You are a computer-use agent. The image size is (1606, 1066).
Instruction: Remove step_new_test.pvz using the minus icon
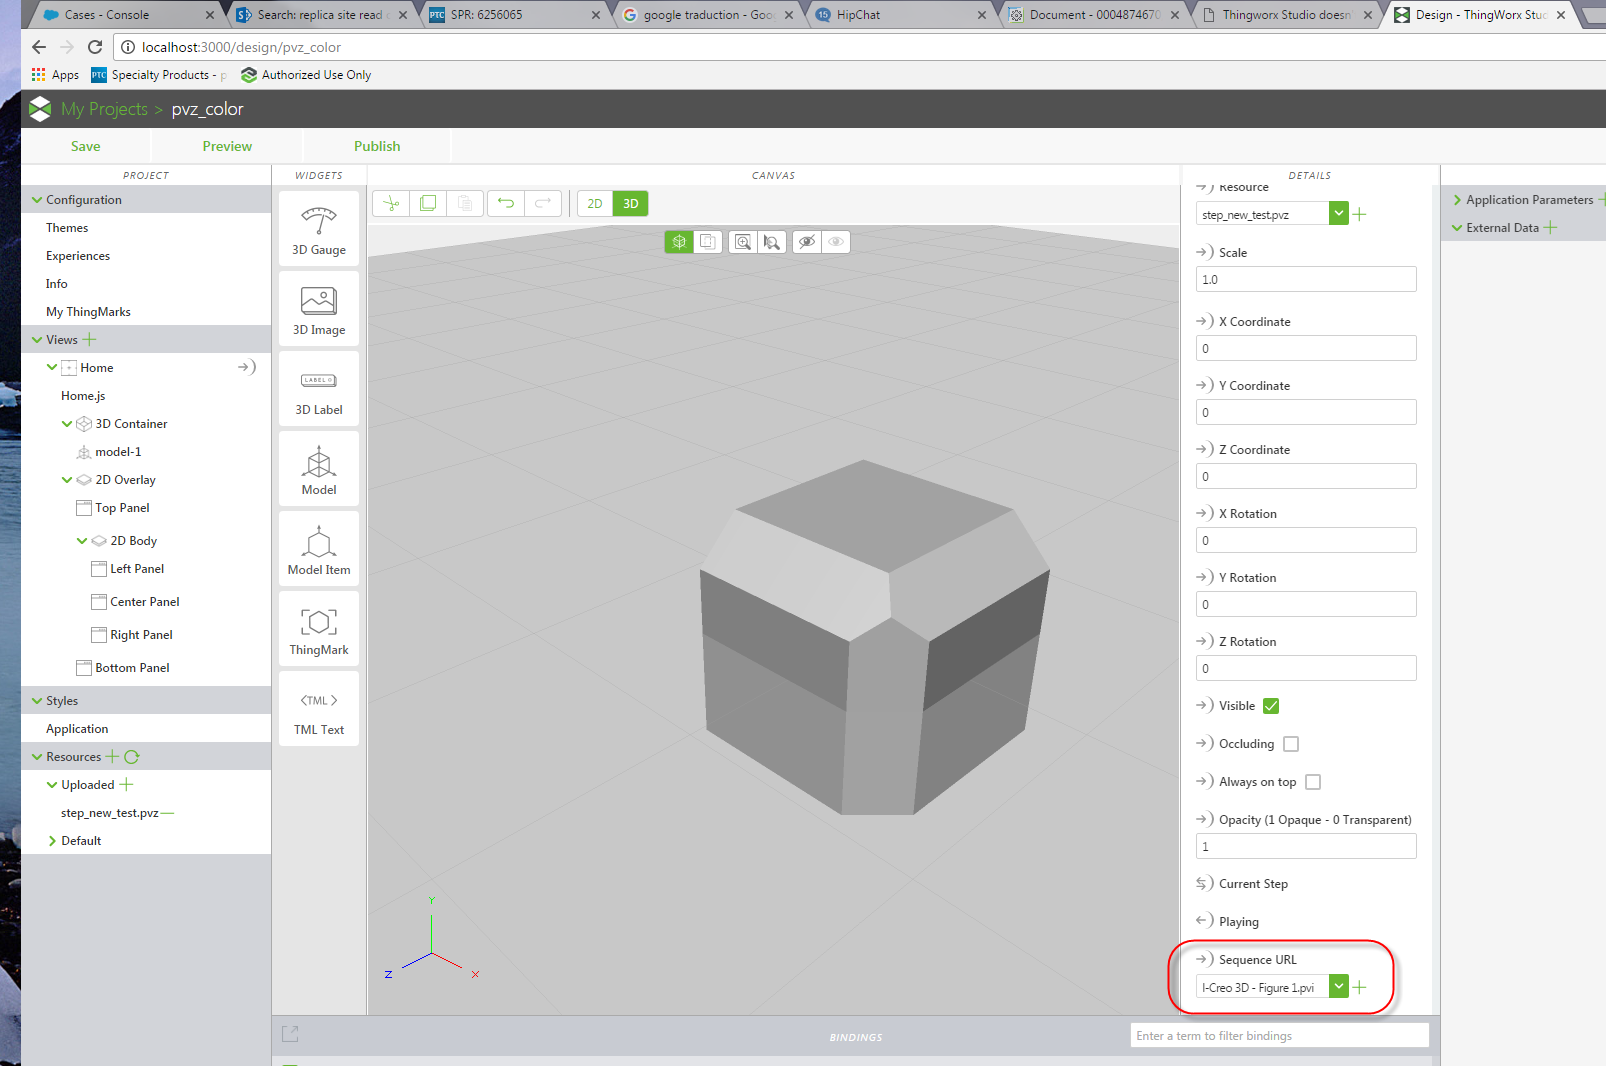167,813
